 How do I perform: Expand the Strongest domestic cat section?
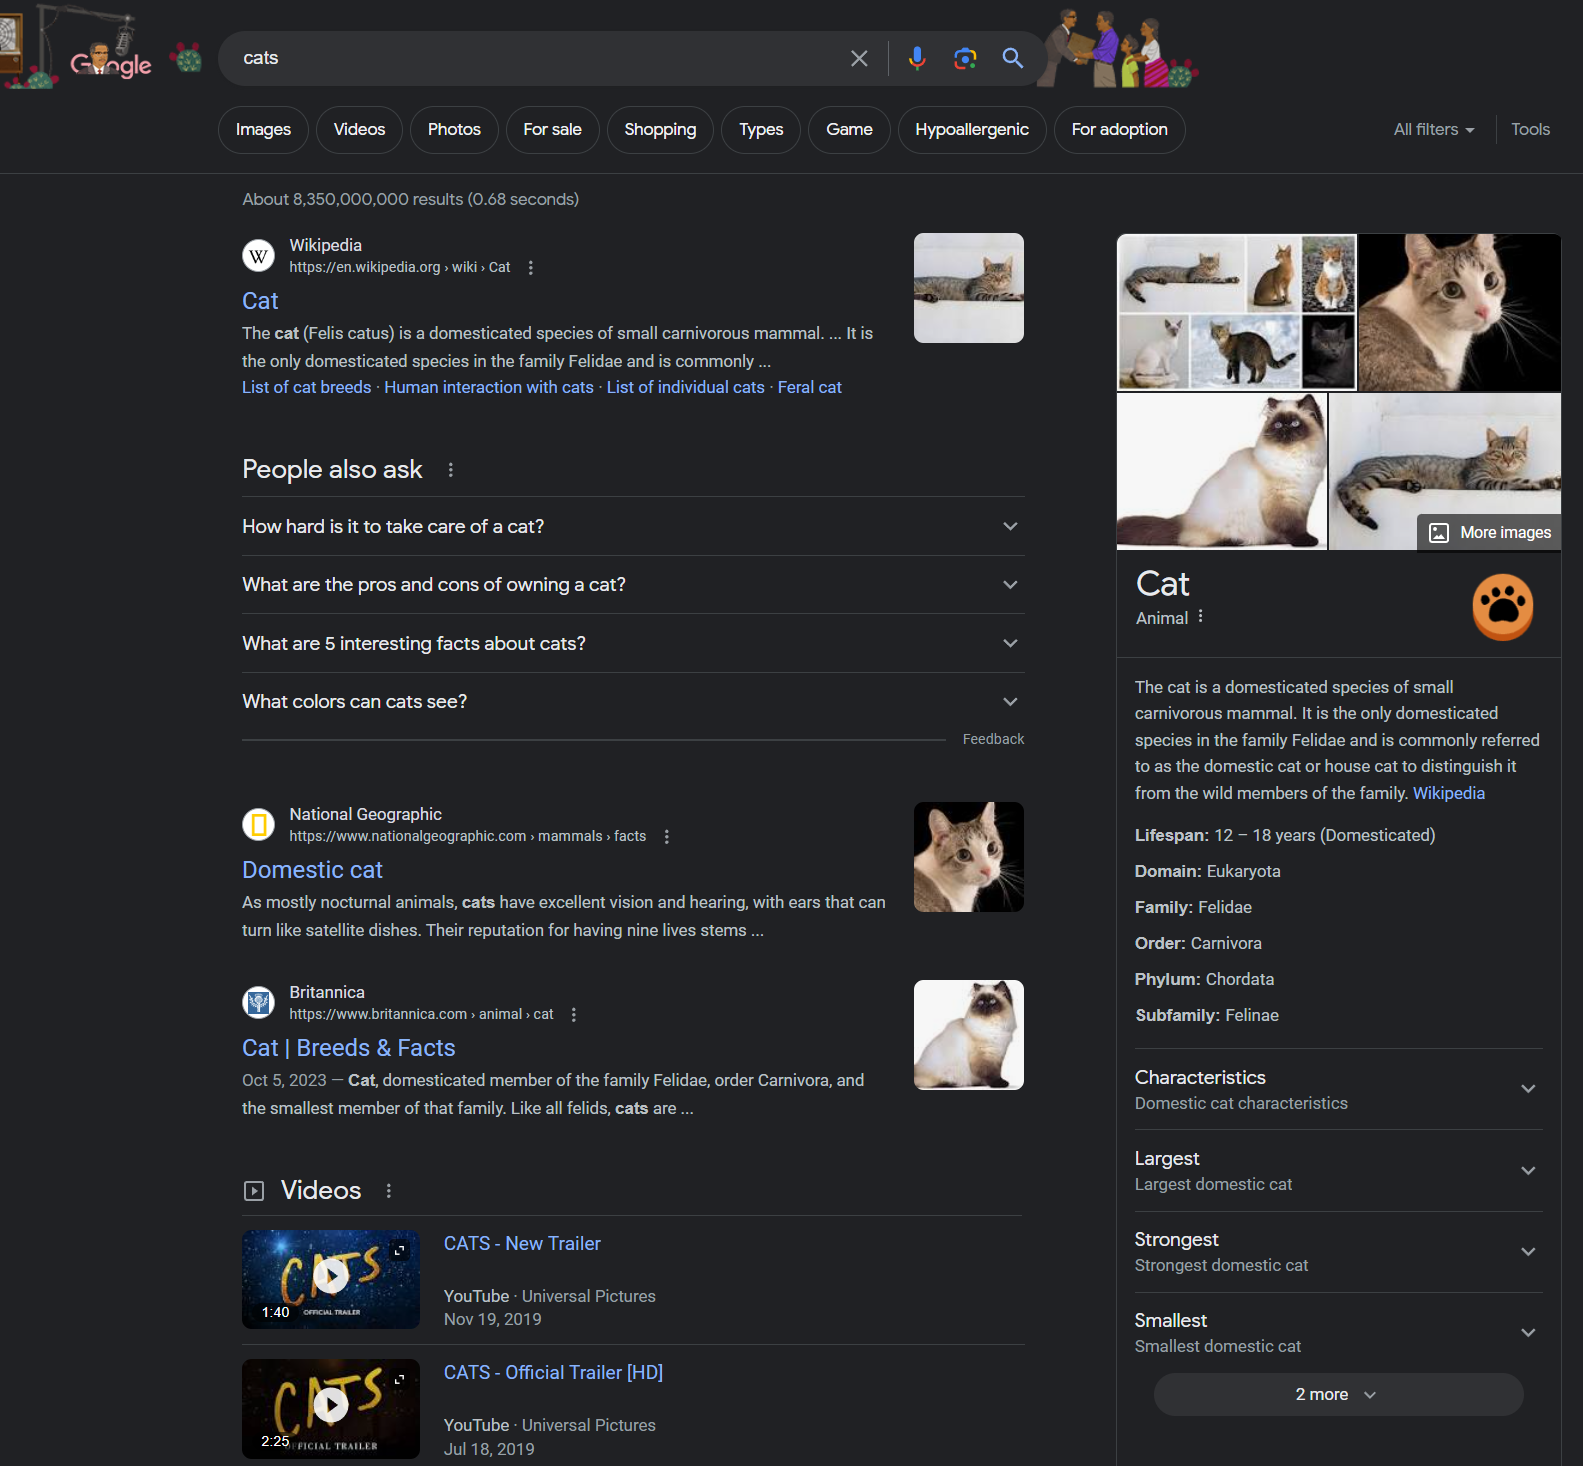coord(1338,1252)
